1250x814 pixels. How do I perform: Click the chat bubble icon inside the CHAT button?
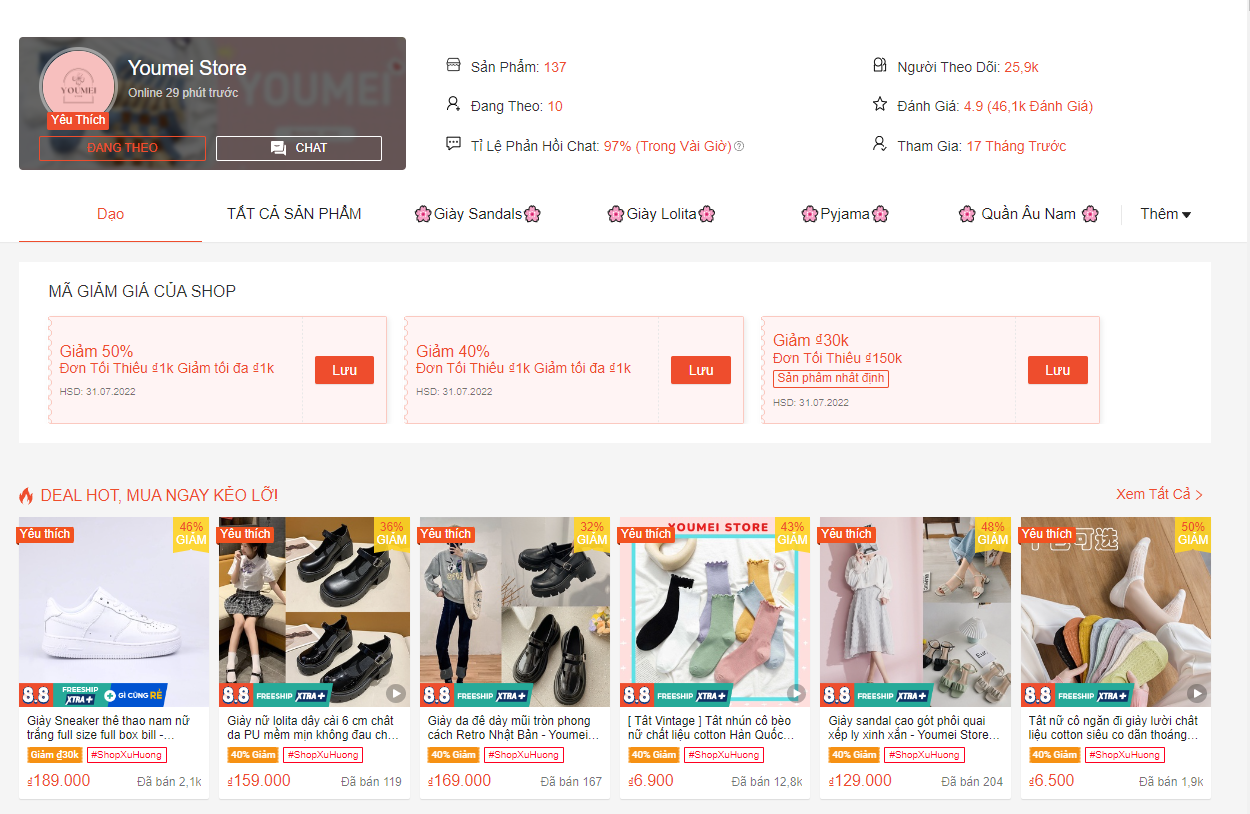pos(276,148)
